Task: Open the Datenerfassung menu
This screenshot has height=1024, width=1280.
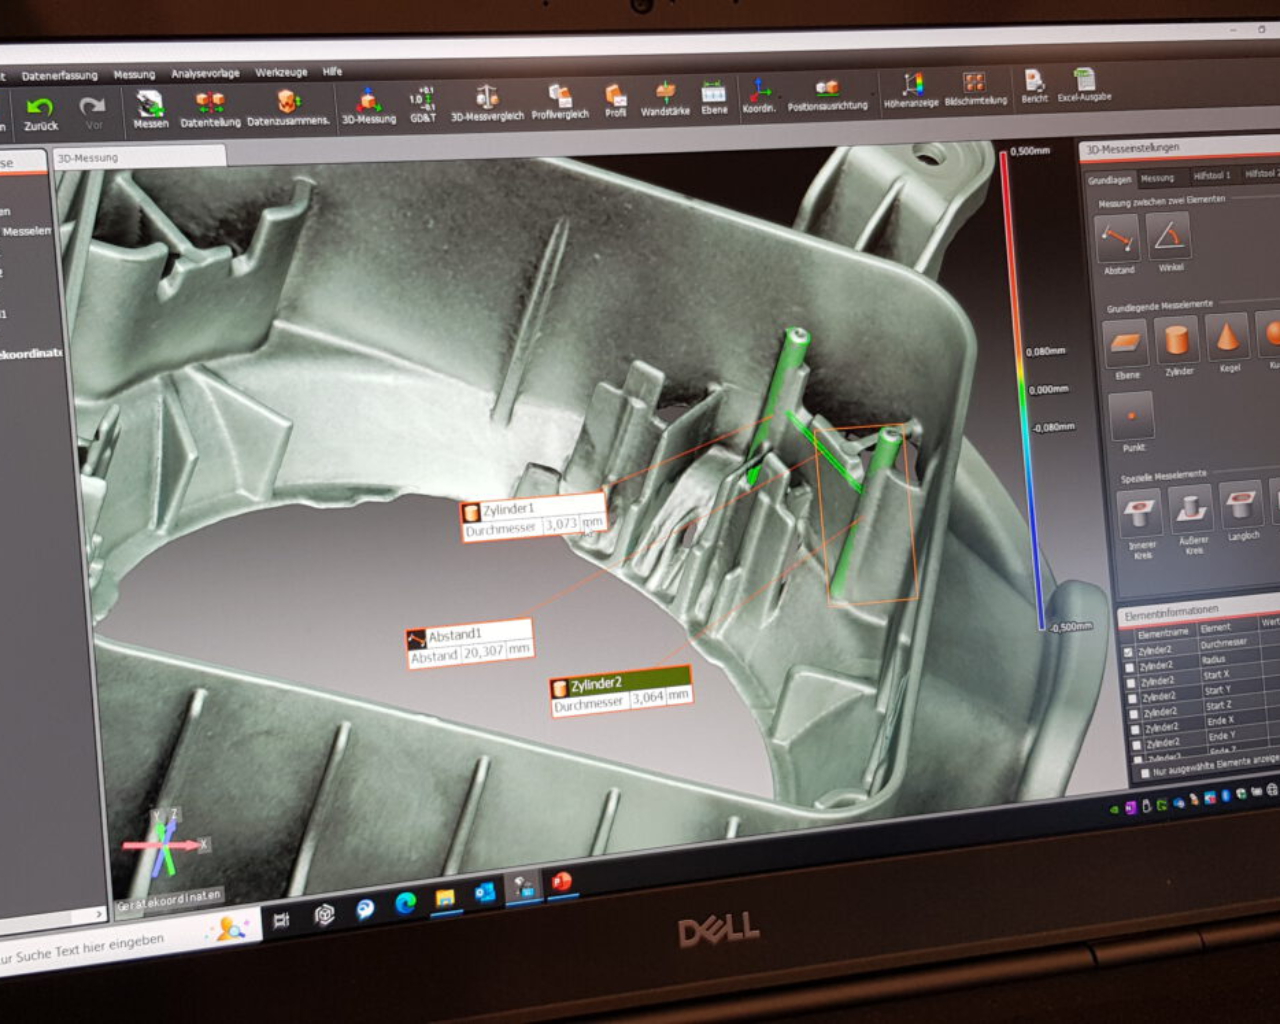Action: click(59, 75)
